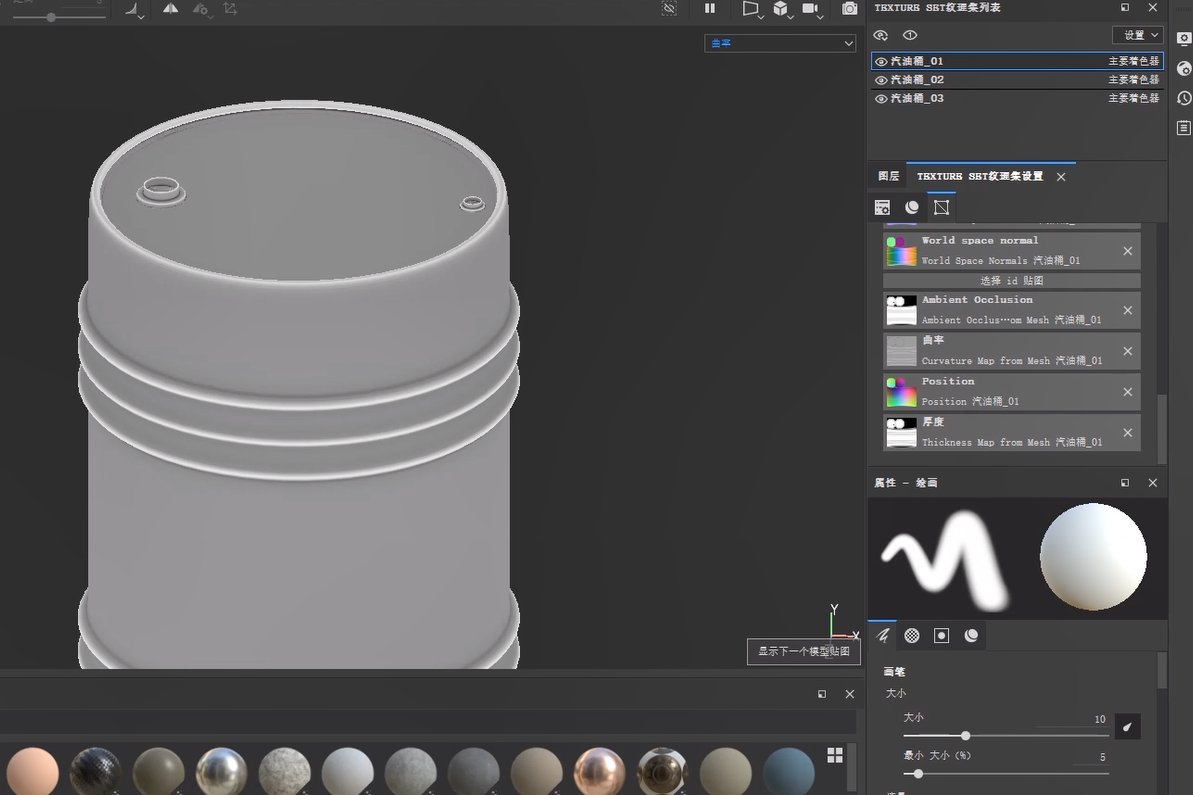
Task: Select the stencil square tab icon
Action: pos(941,636)
